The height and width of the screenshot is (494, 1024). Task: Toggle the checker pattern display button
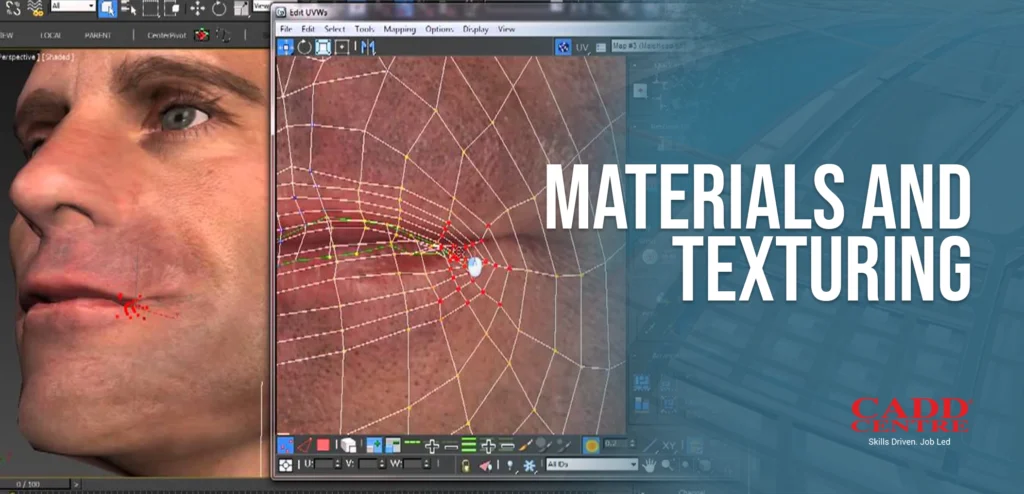(565, 47)
